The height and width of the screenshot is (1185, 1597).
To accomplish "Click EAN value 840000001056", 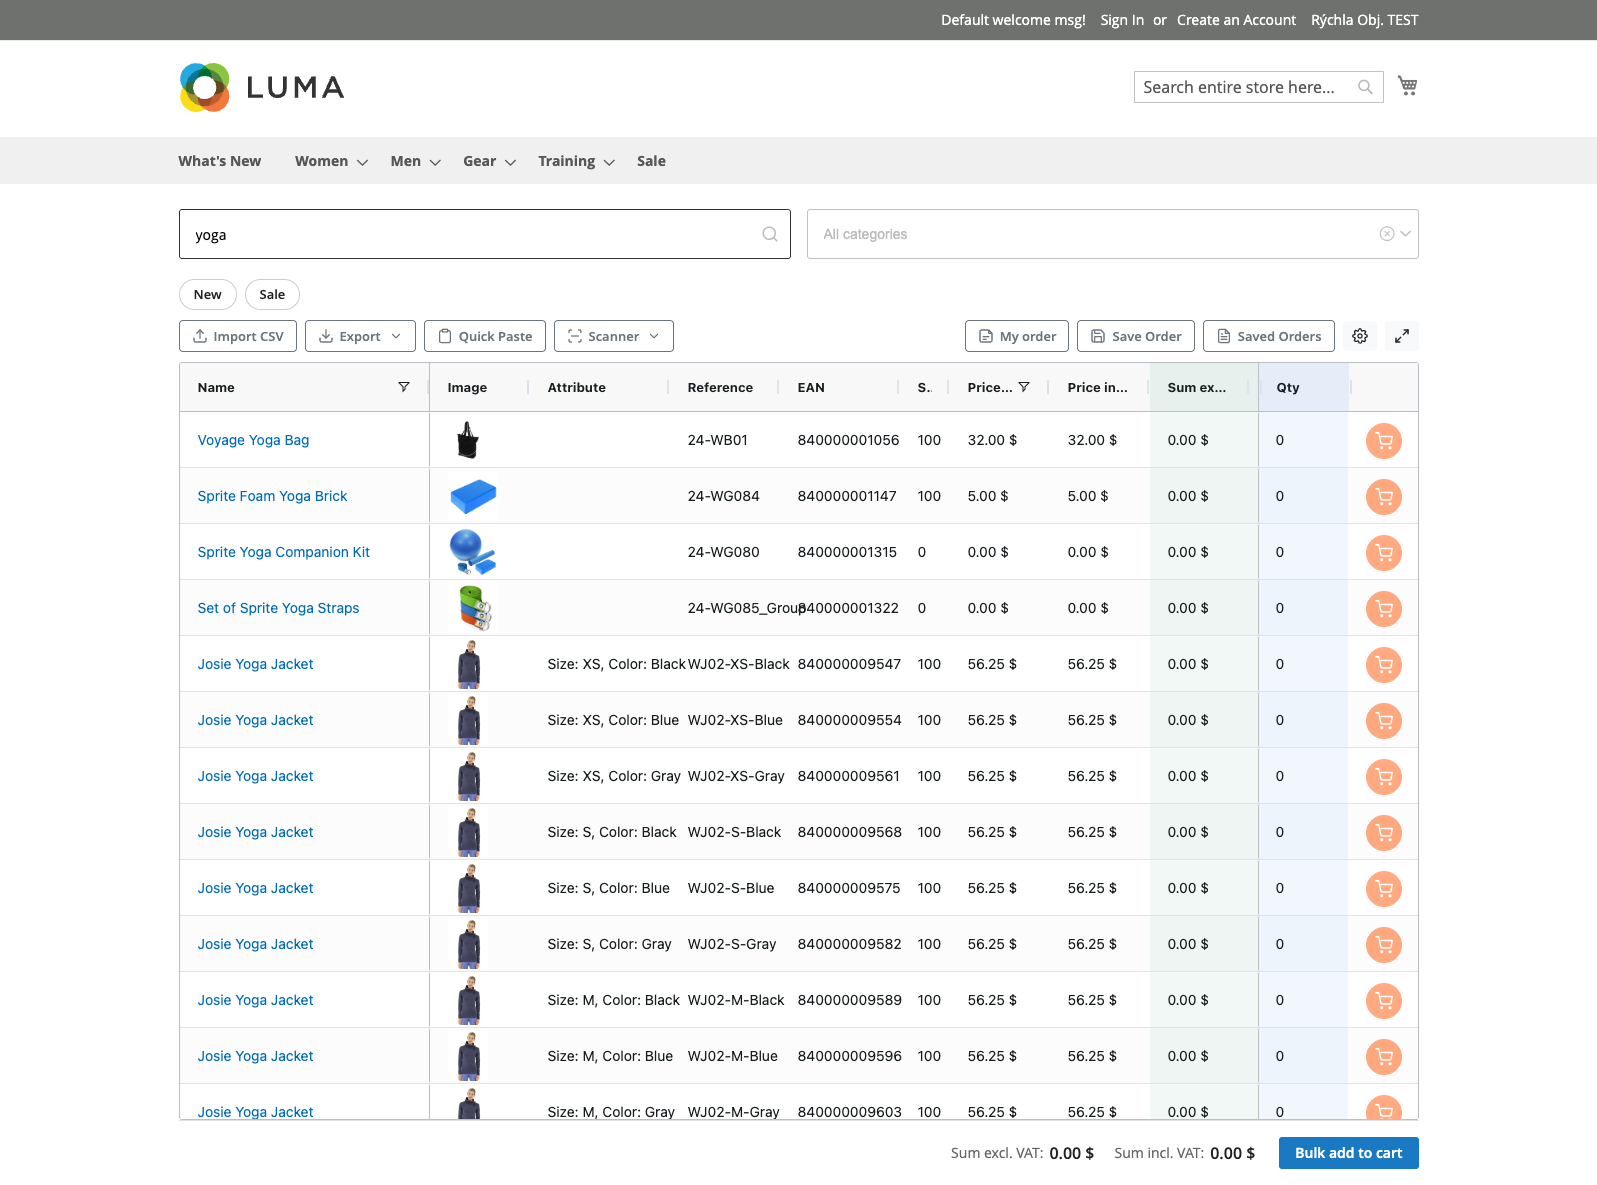I will click(848, 440).
